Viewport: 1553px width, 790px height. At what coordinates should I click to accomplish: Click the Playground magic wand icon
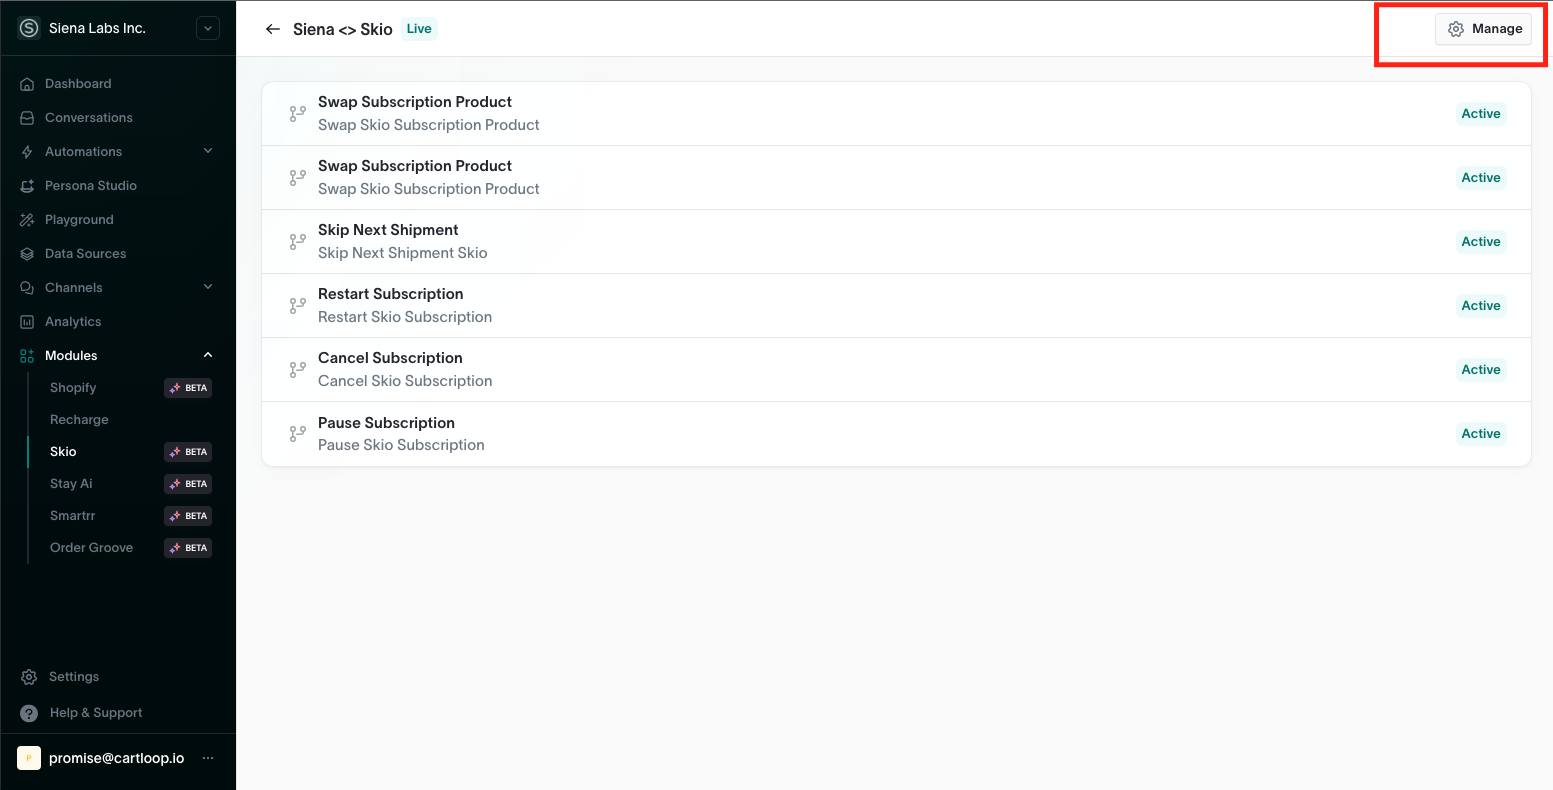click(28, 220)
